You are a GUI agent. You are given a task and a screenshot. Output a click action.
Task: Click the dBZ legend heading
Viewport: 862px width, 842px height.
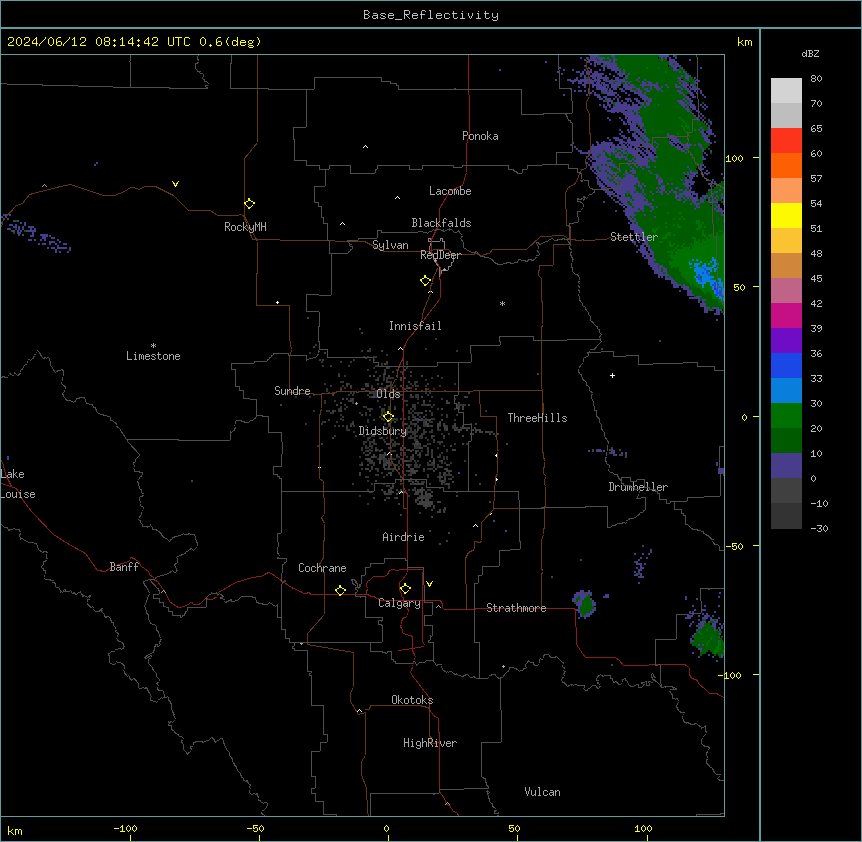tap(810, 53)
